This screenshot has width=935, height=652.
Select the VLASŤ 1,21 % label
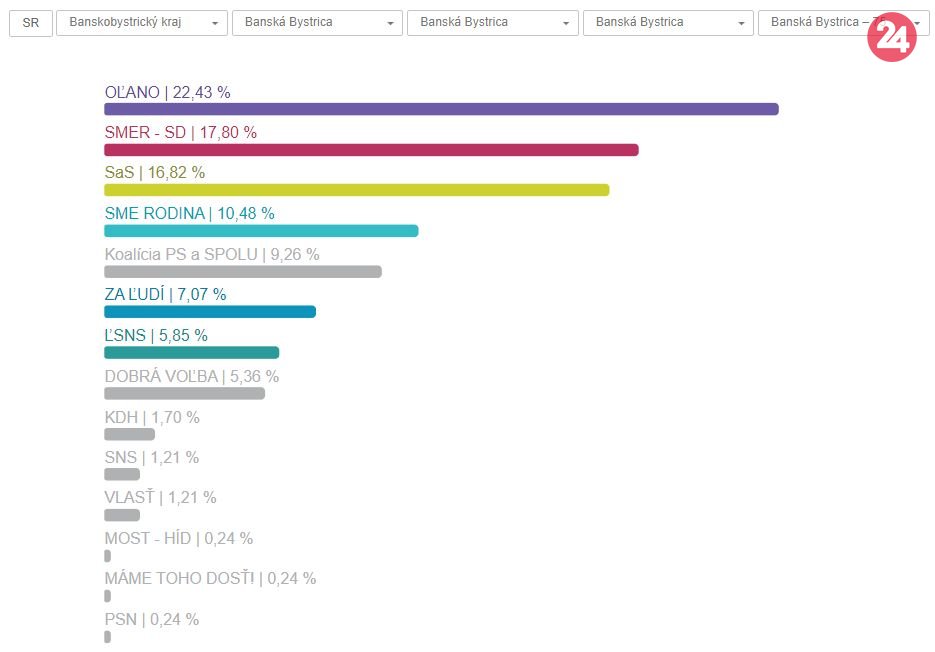[160, 497]
